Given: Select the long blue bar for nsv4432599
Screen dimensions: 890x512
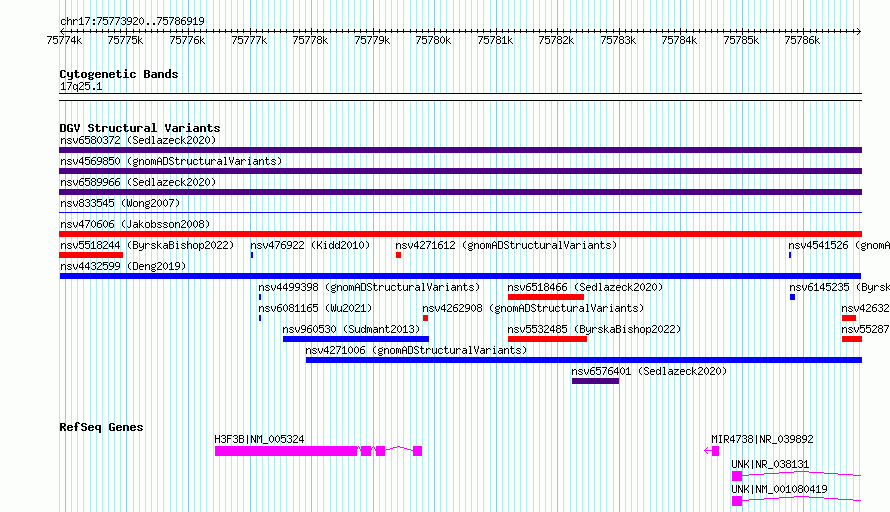Looking at the screenshot, I should pyautogui.click(x=460, y=276).
